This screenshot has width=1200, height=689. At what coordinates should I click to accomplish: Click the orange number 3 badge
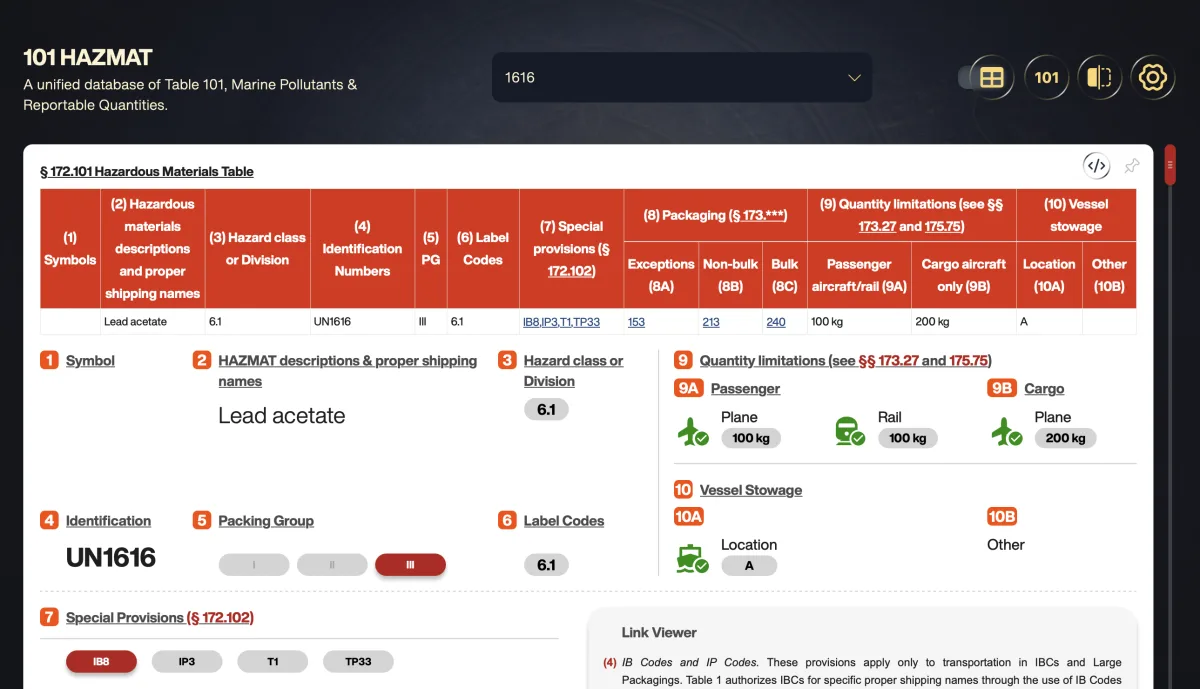(507, 360)
